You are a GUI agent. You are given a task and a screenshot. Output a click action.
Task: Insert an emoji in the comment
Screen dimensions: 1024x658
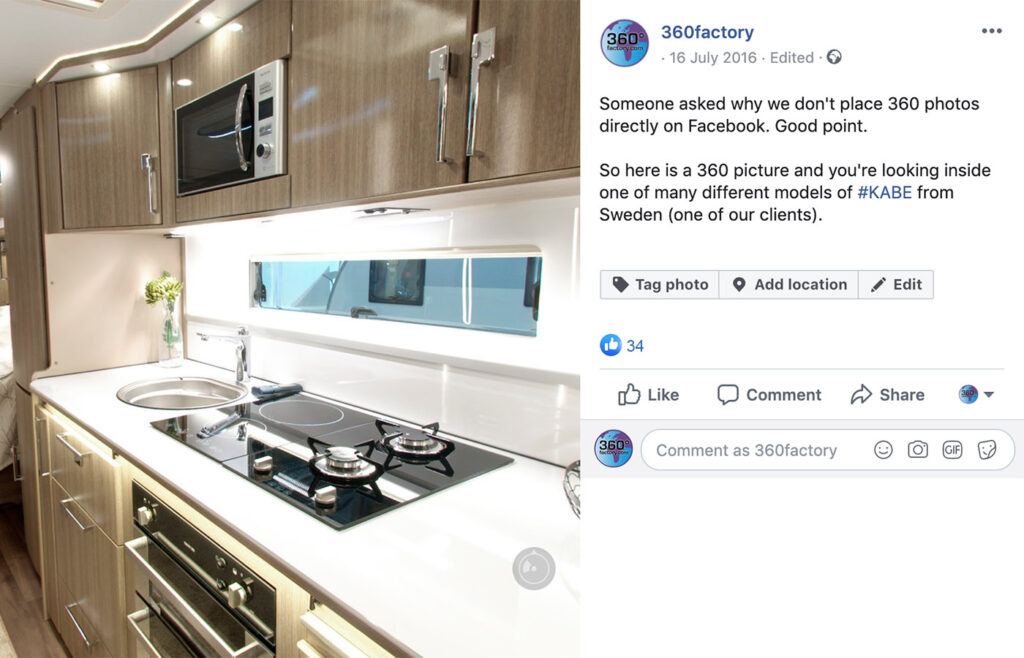[x=883, y=450]
